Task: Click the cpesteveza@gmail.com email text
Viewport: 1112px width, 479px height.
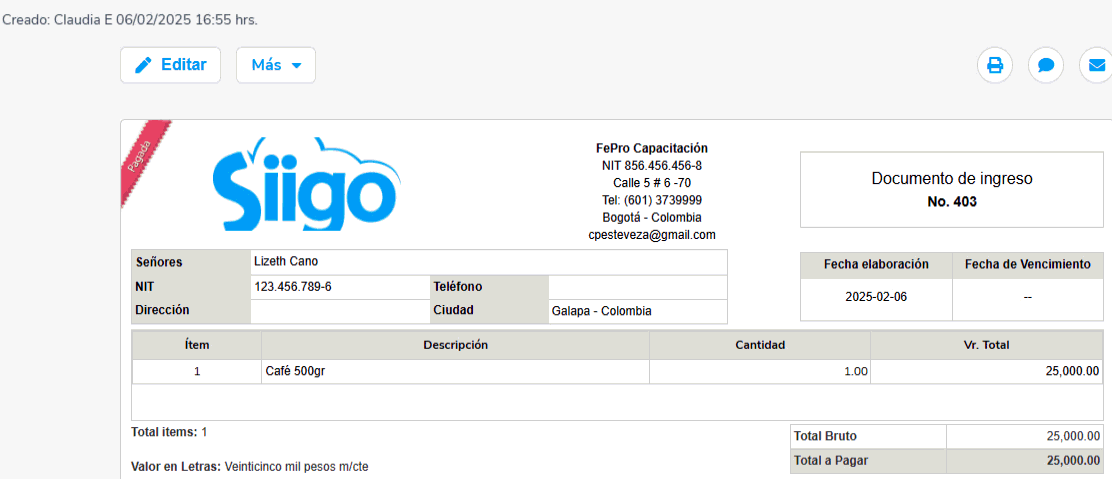Action: 652,234
